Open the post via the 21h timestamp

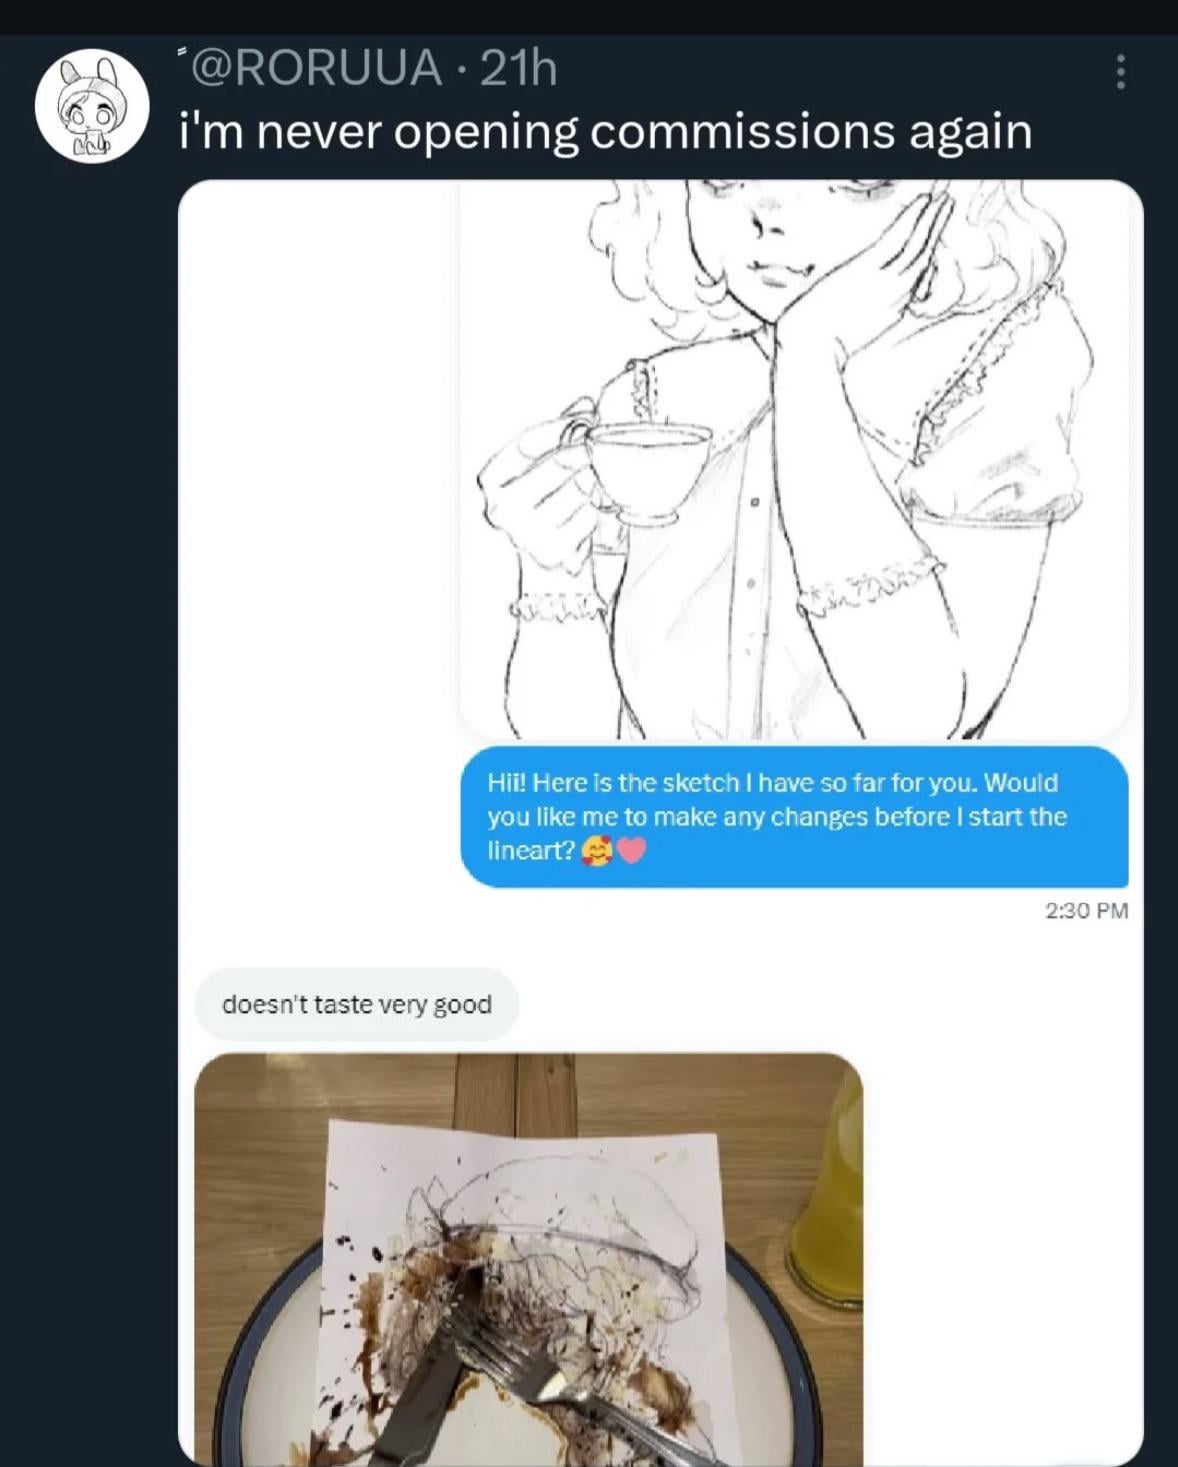(518, 68)
